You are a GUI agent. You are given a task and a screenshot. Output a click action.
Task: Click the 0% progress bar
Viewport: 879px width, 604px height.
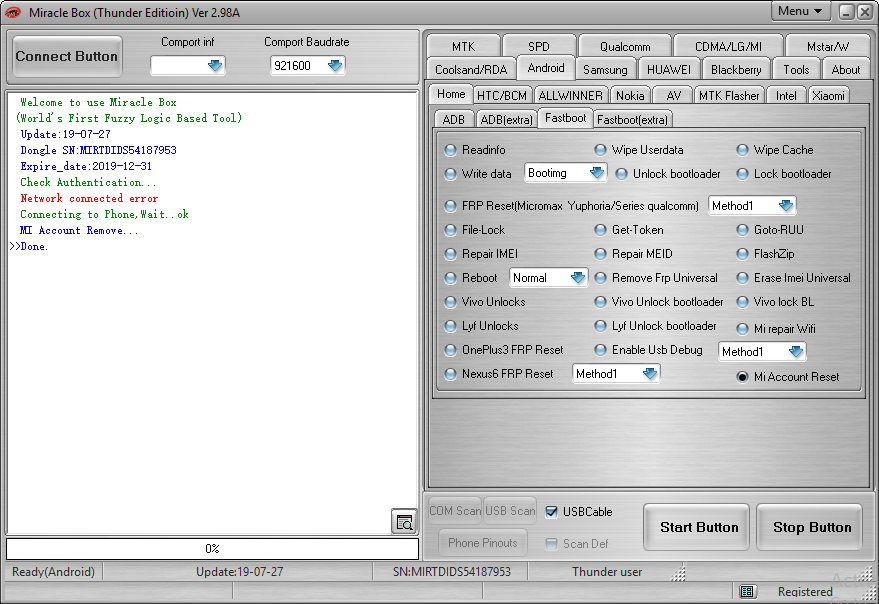[x=212, y=548]
